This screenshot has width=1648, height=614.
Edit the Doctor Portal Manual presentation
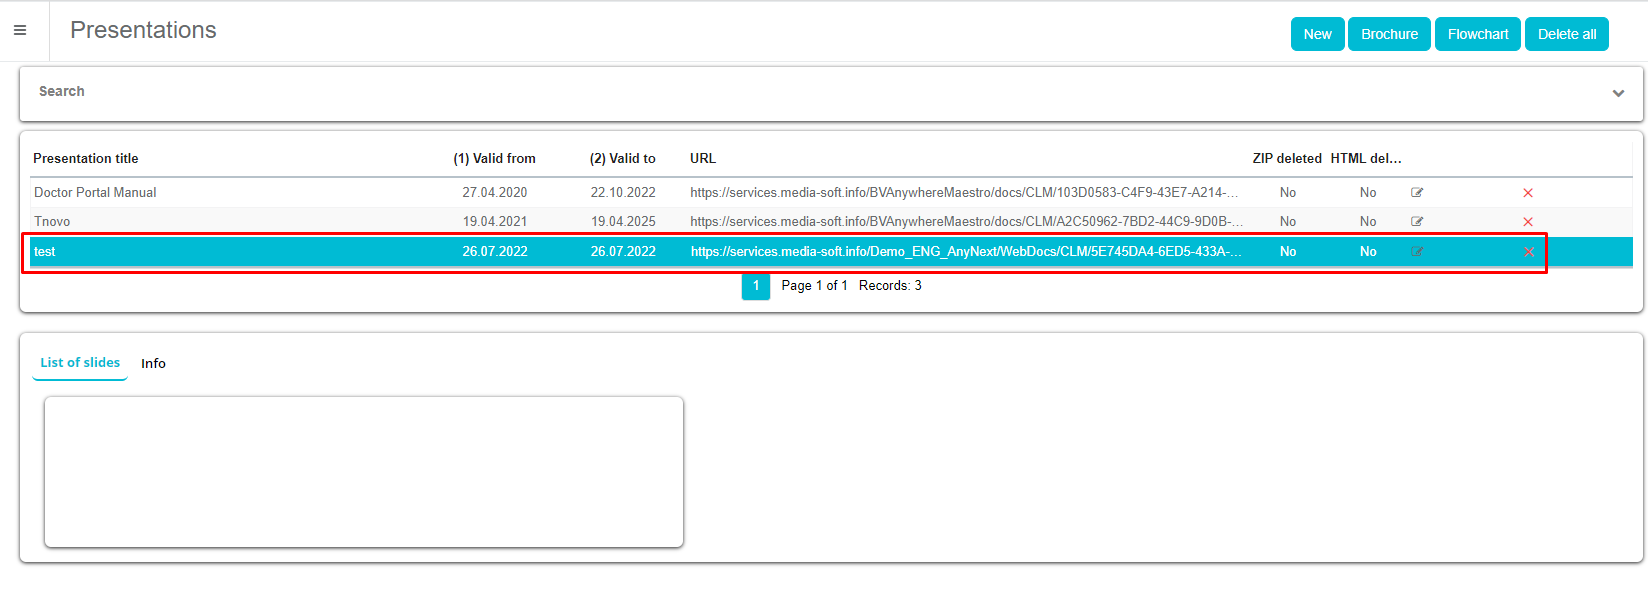1417,192
